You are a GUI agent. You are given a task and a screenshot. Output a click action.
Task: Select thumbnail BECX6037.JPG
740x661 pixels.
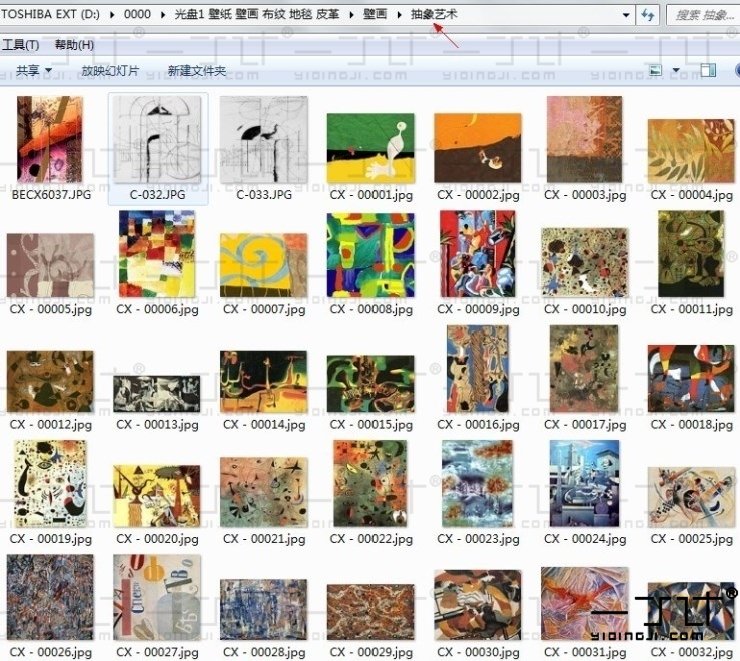click(50, 140)
